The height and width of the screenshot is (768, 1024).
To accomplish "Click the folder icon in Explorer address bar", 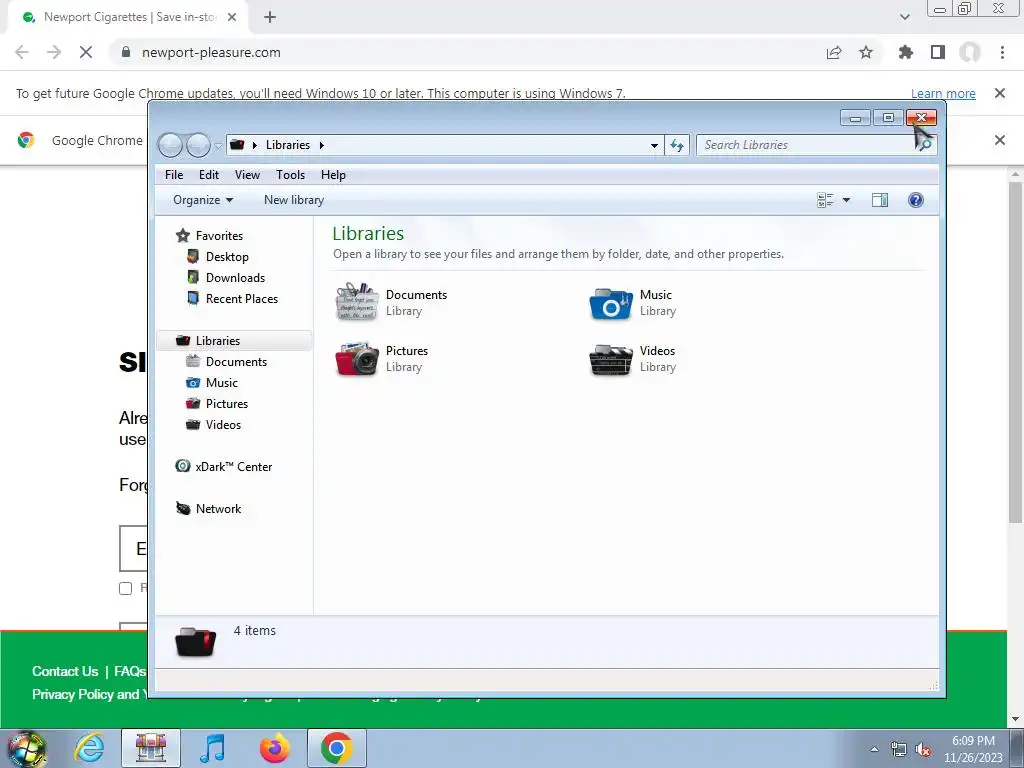I will click(237, 145).
